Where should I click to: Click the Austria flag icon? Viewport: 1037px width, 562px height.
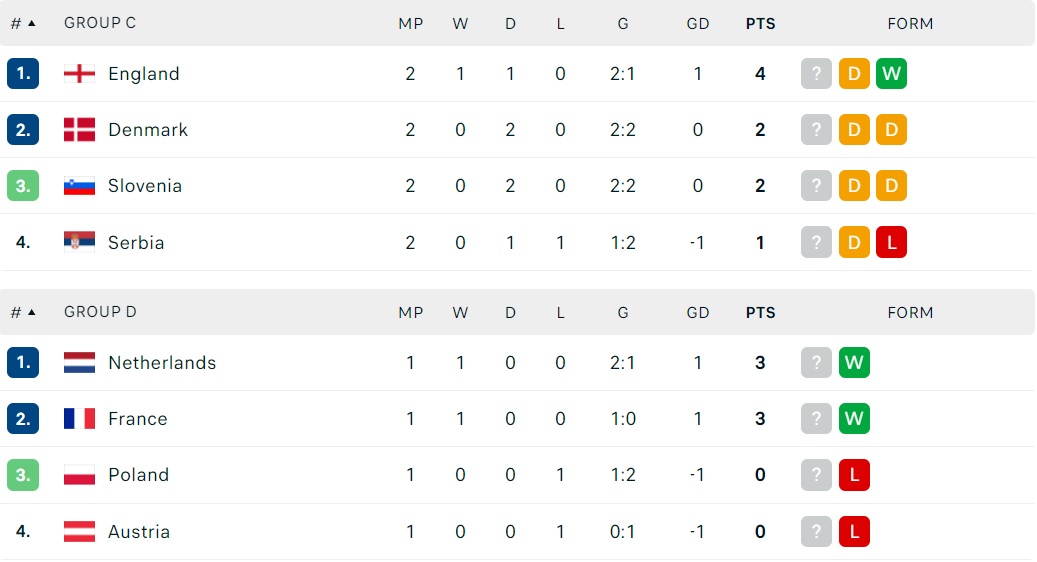[79, 532]
